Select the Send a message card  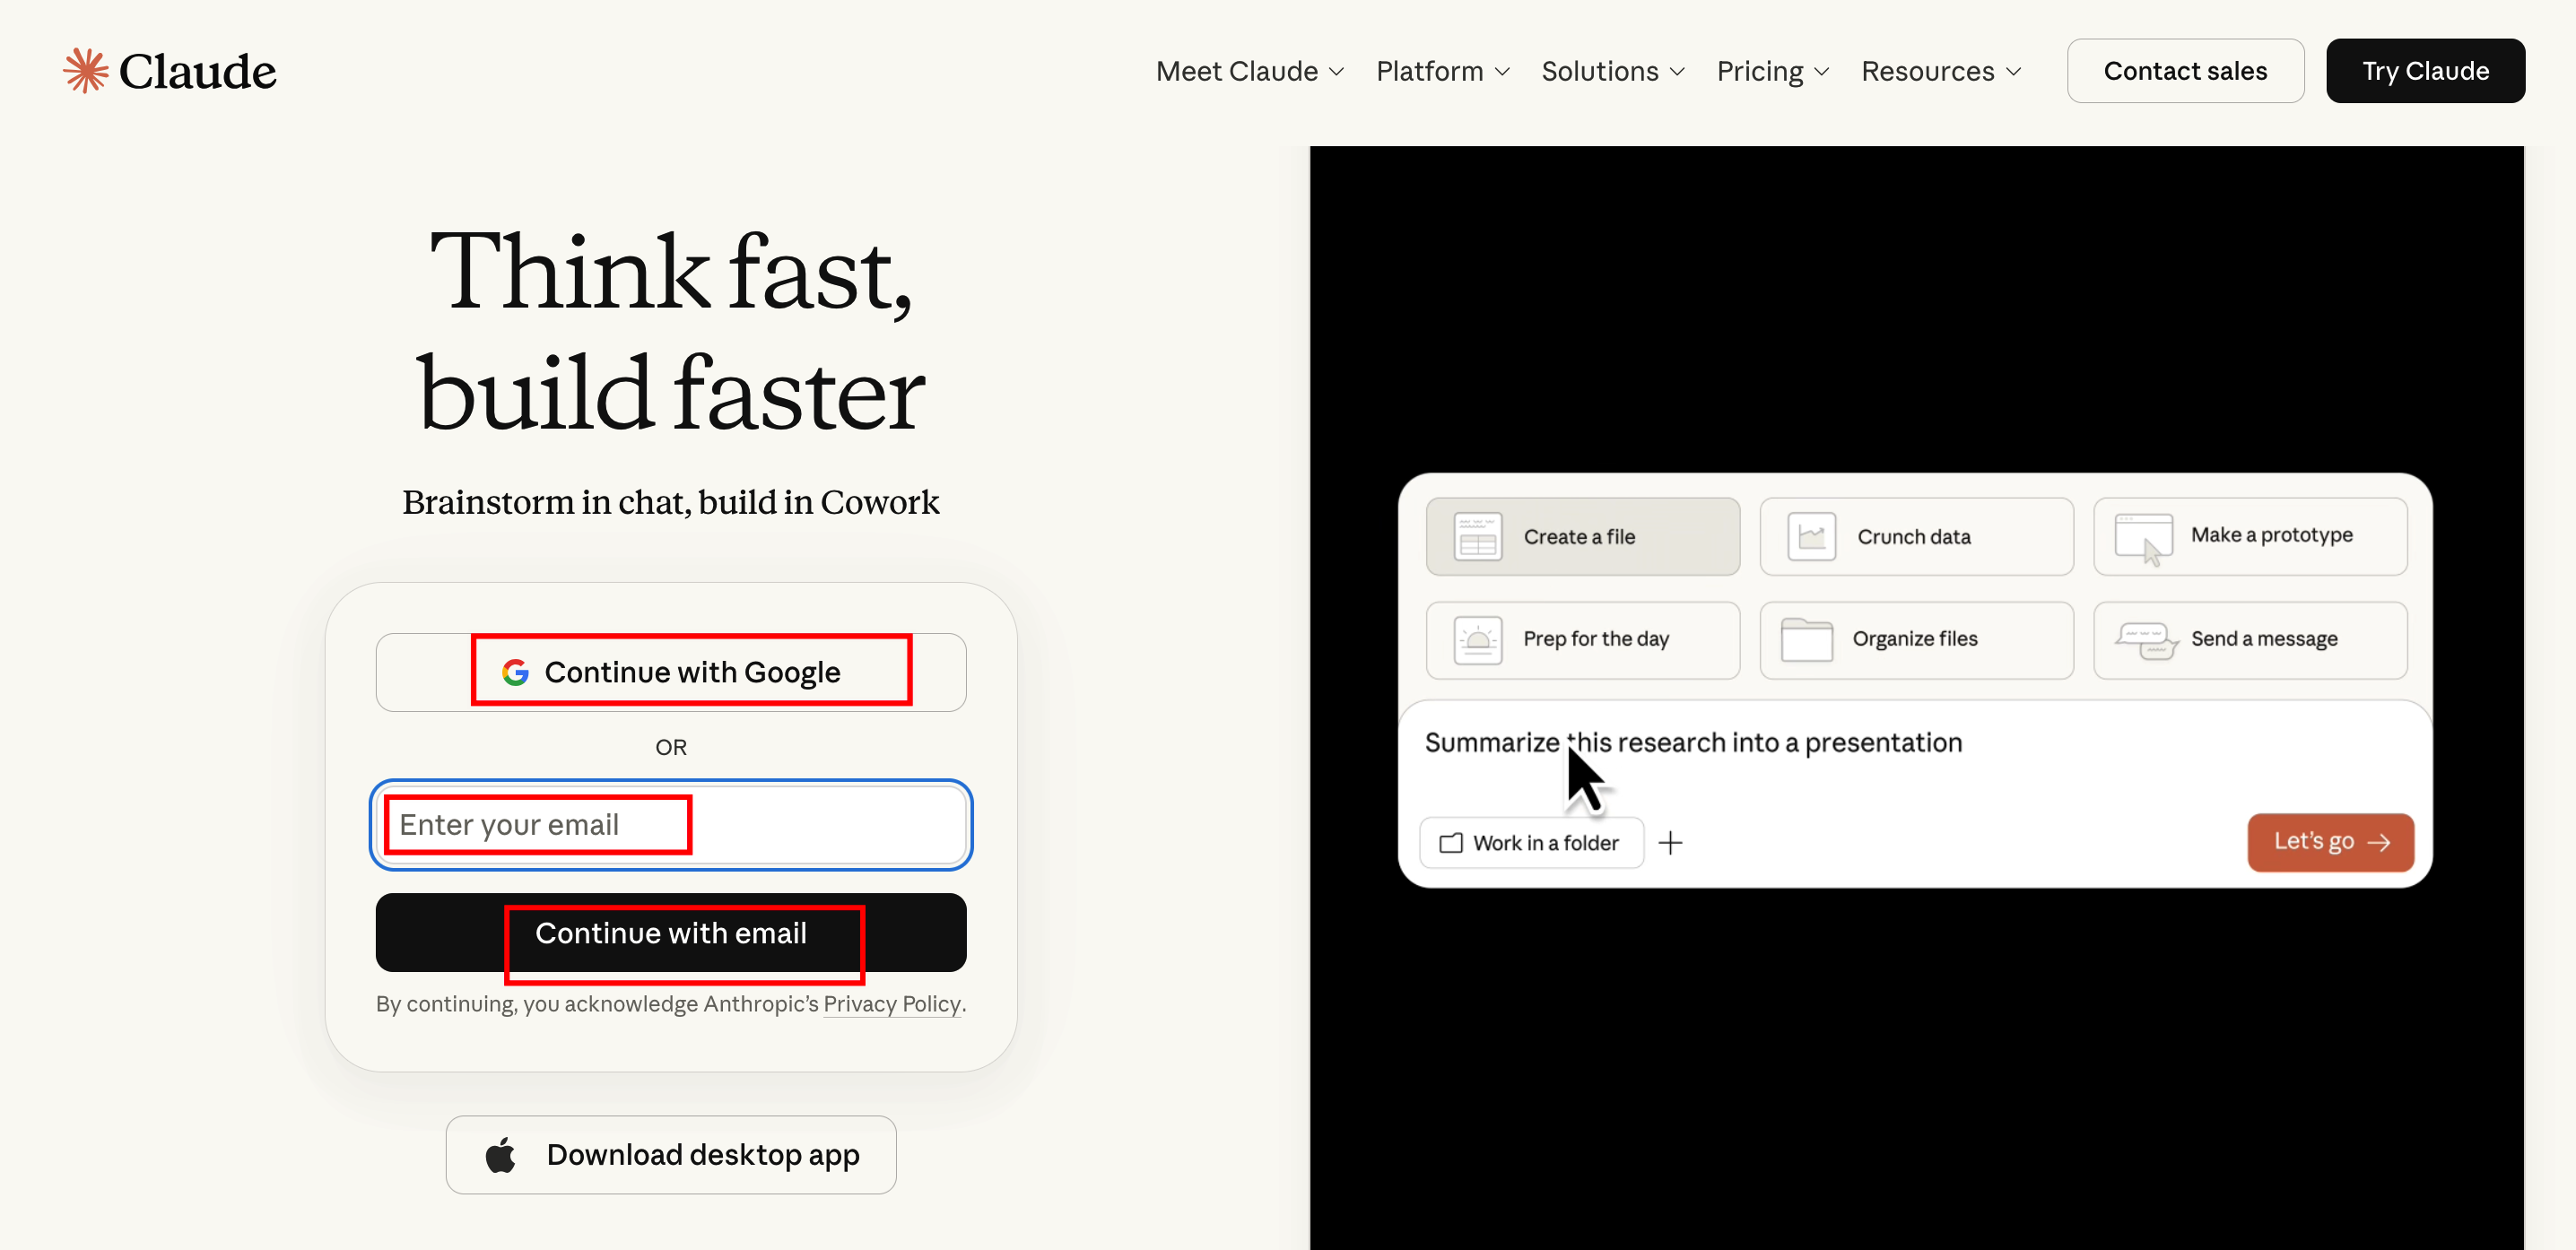2250,640
